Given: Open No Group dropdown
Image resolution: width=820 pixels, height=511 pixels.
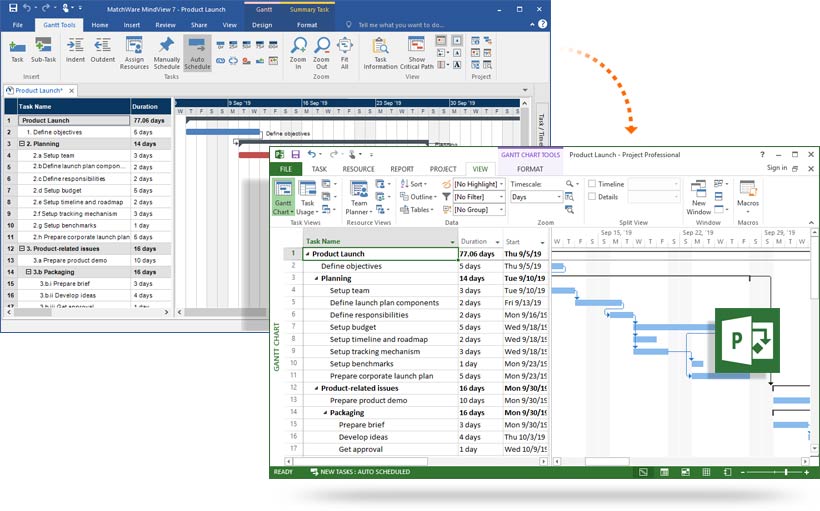Looking at the screenshot, I should pyautogui.click(x=501, y=210).
